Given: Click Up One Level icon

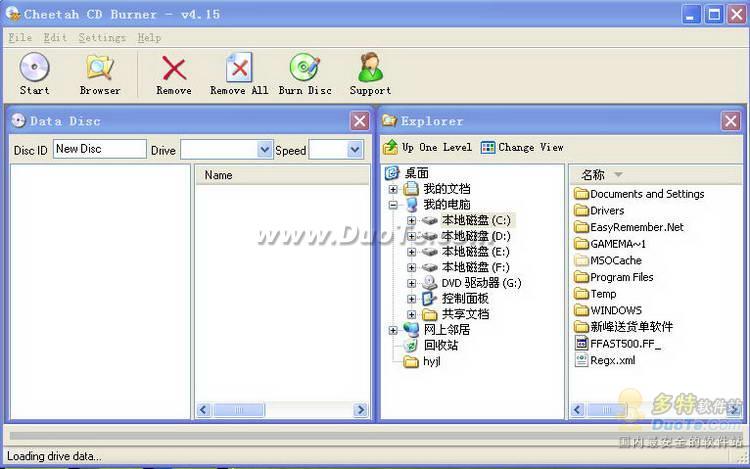Looking at the screenshot, I should tap(391, 147).
